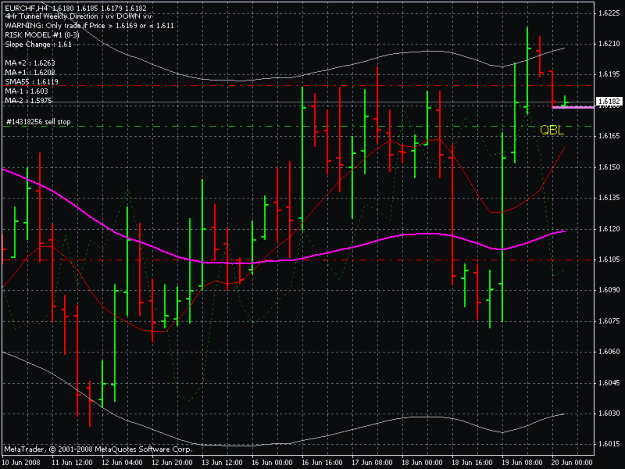
Task: Select the '11 Jun 12:00' time label
Action: click(72, 462)
